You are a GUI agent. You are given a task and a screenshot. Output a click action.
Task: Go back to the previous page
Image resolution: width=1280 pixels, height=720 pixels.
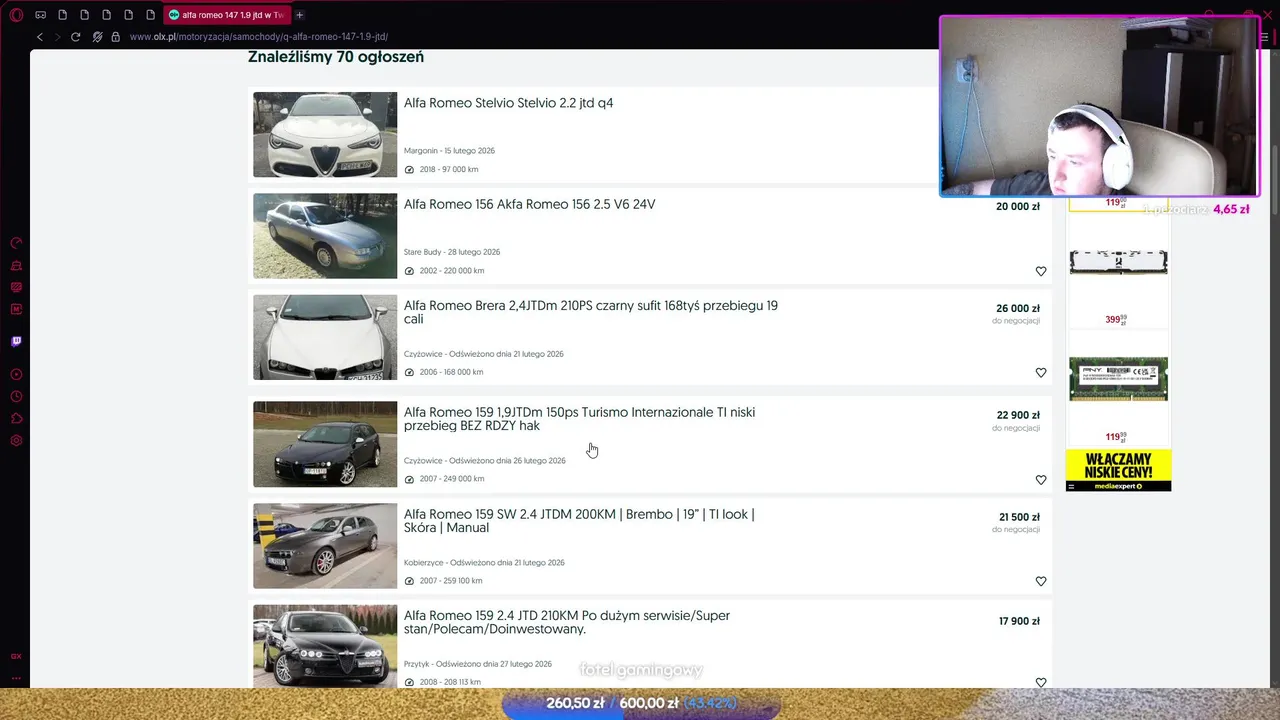pos(40,37)
